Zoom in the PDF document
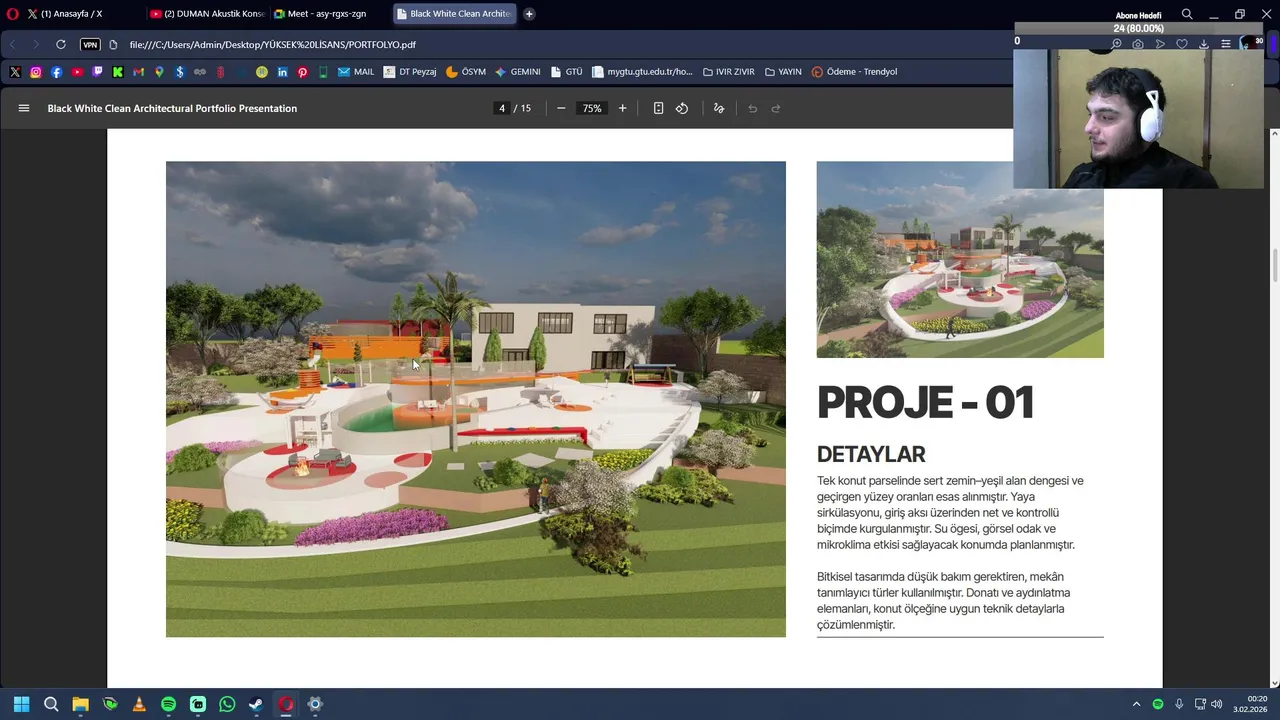Viewport: 1280px width, 720px height. point(622,108)
